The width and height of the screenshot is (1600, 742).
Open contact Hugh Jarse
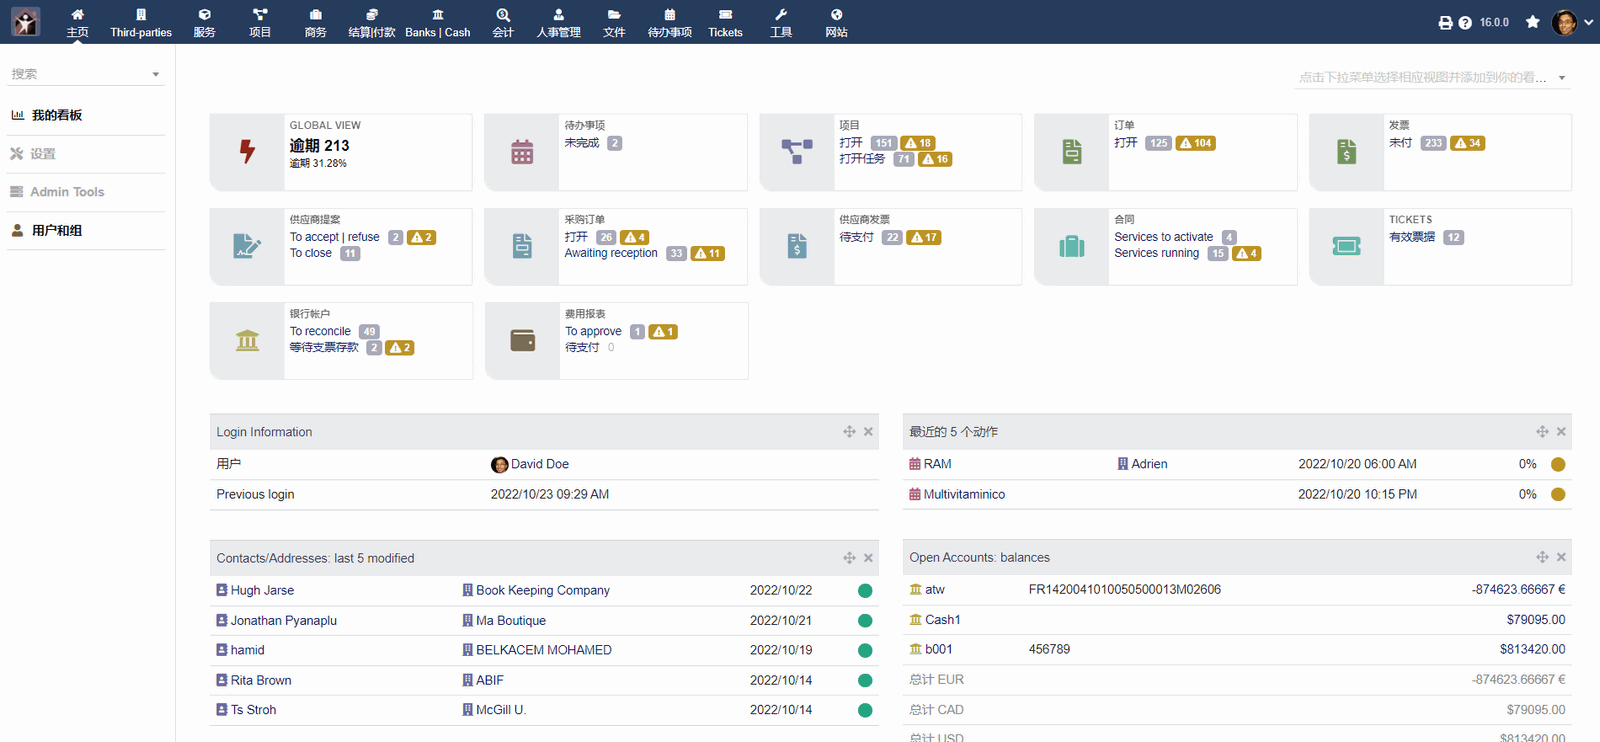click(x=255, y=590)
